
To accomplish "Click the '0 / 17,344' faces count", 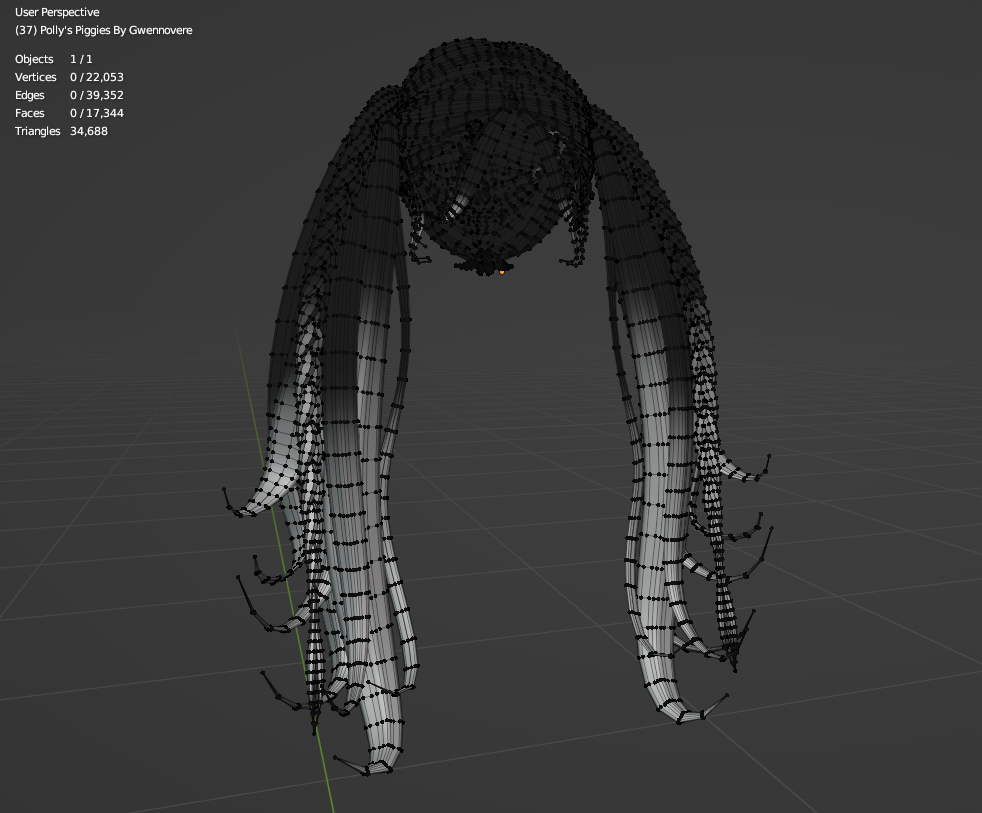I will coord(97,113).
